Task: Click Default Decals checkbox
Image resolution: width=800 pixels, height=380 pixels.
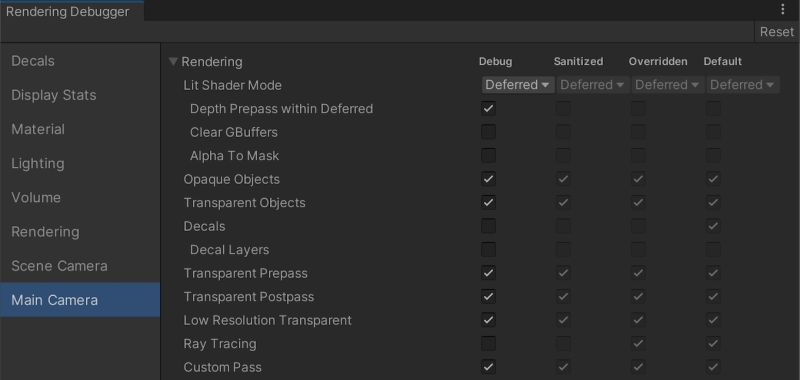Action: pos(713,225)
